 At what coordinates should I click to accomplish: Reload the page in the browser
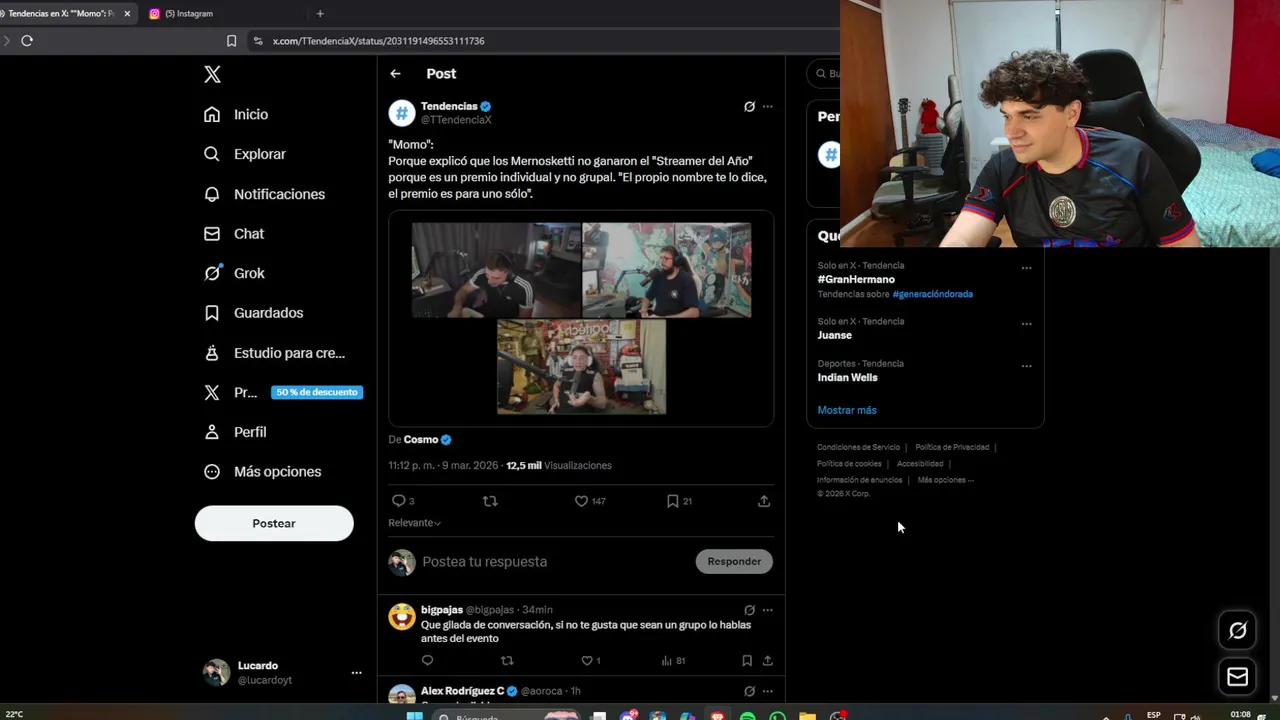tap(27, 41)
